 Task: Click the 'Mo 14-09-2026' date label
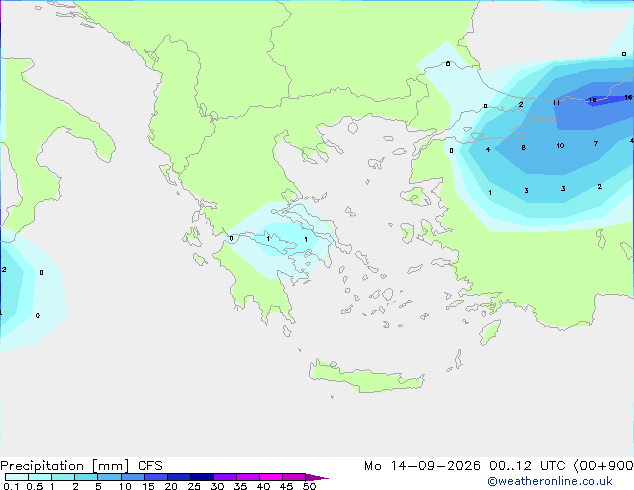(x=422, y=466)
